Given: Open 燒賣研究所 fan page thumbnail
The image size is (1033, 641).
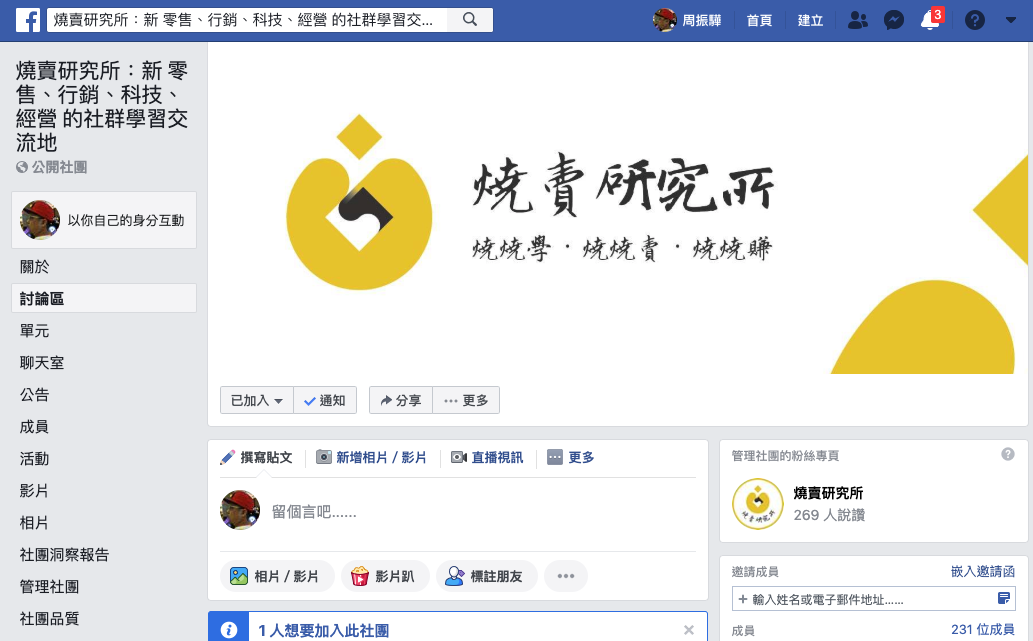Looking at the screenshot, I should (x=758, y=503).
